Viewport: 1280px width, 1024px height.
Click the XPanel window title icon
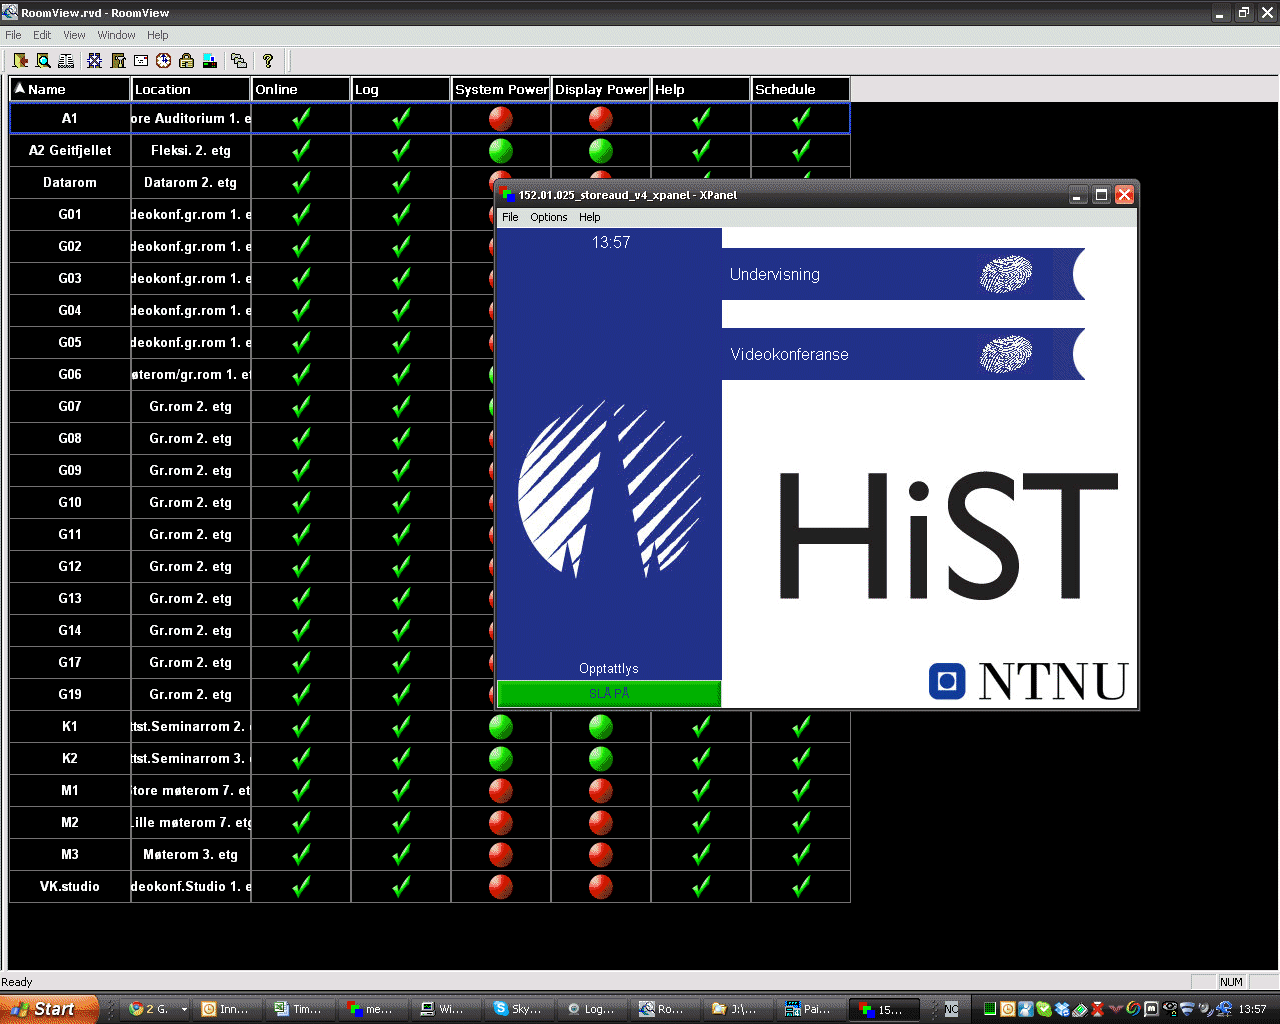pyautogui.click(x=509, y=195)
